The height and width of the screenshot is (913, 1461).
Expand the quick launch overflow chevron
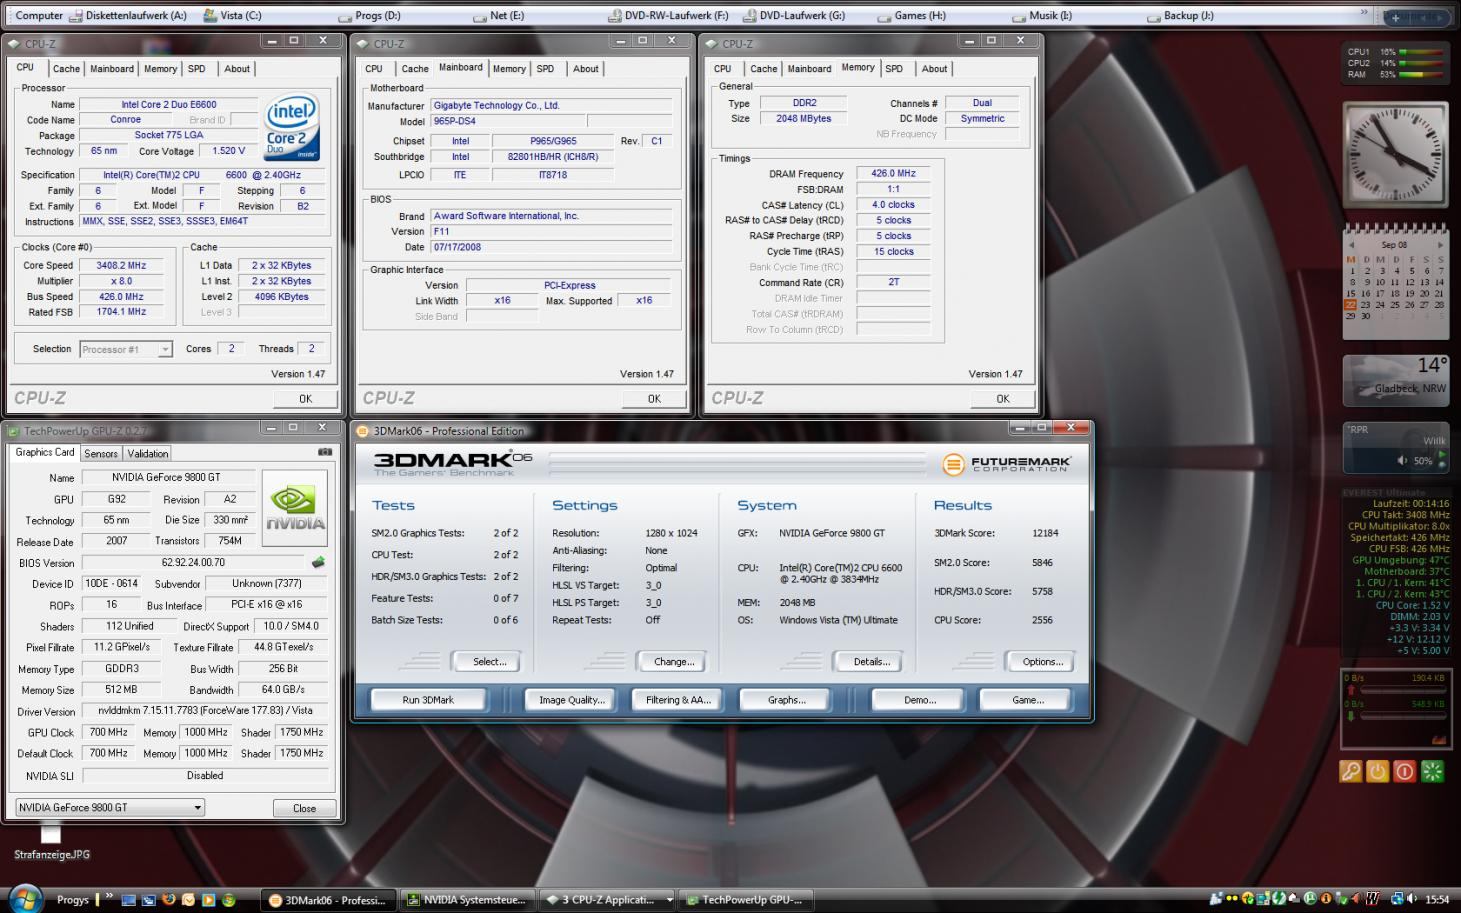tap(109, 897)
